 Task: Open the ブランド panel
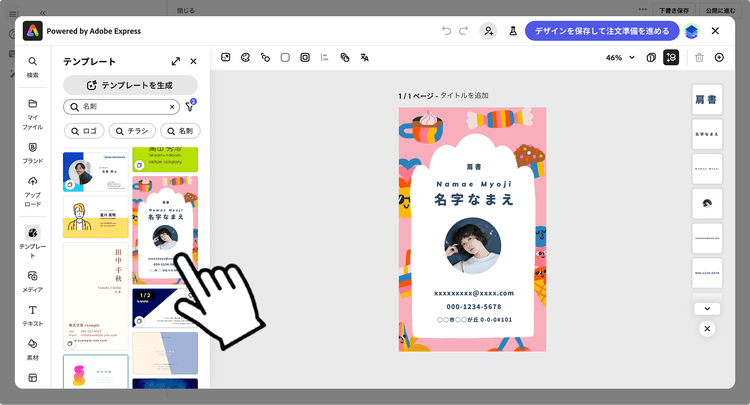click(33, 153)
